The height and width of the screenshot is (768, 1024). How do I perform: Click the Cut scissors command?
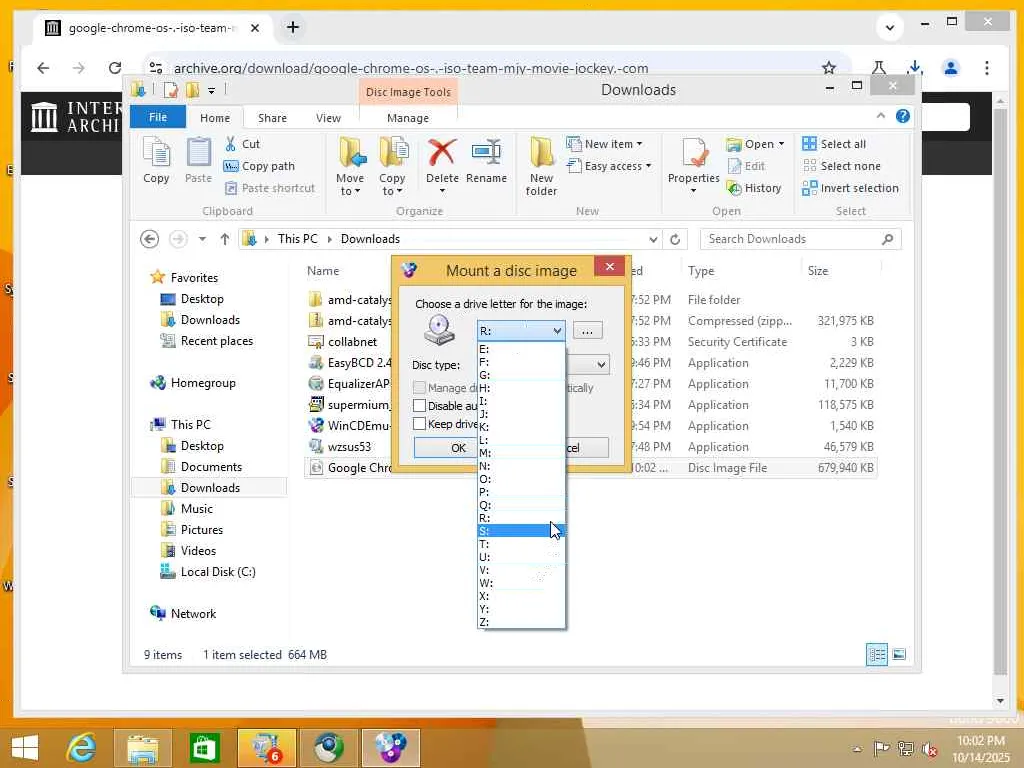[x=242, y=144]
